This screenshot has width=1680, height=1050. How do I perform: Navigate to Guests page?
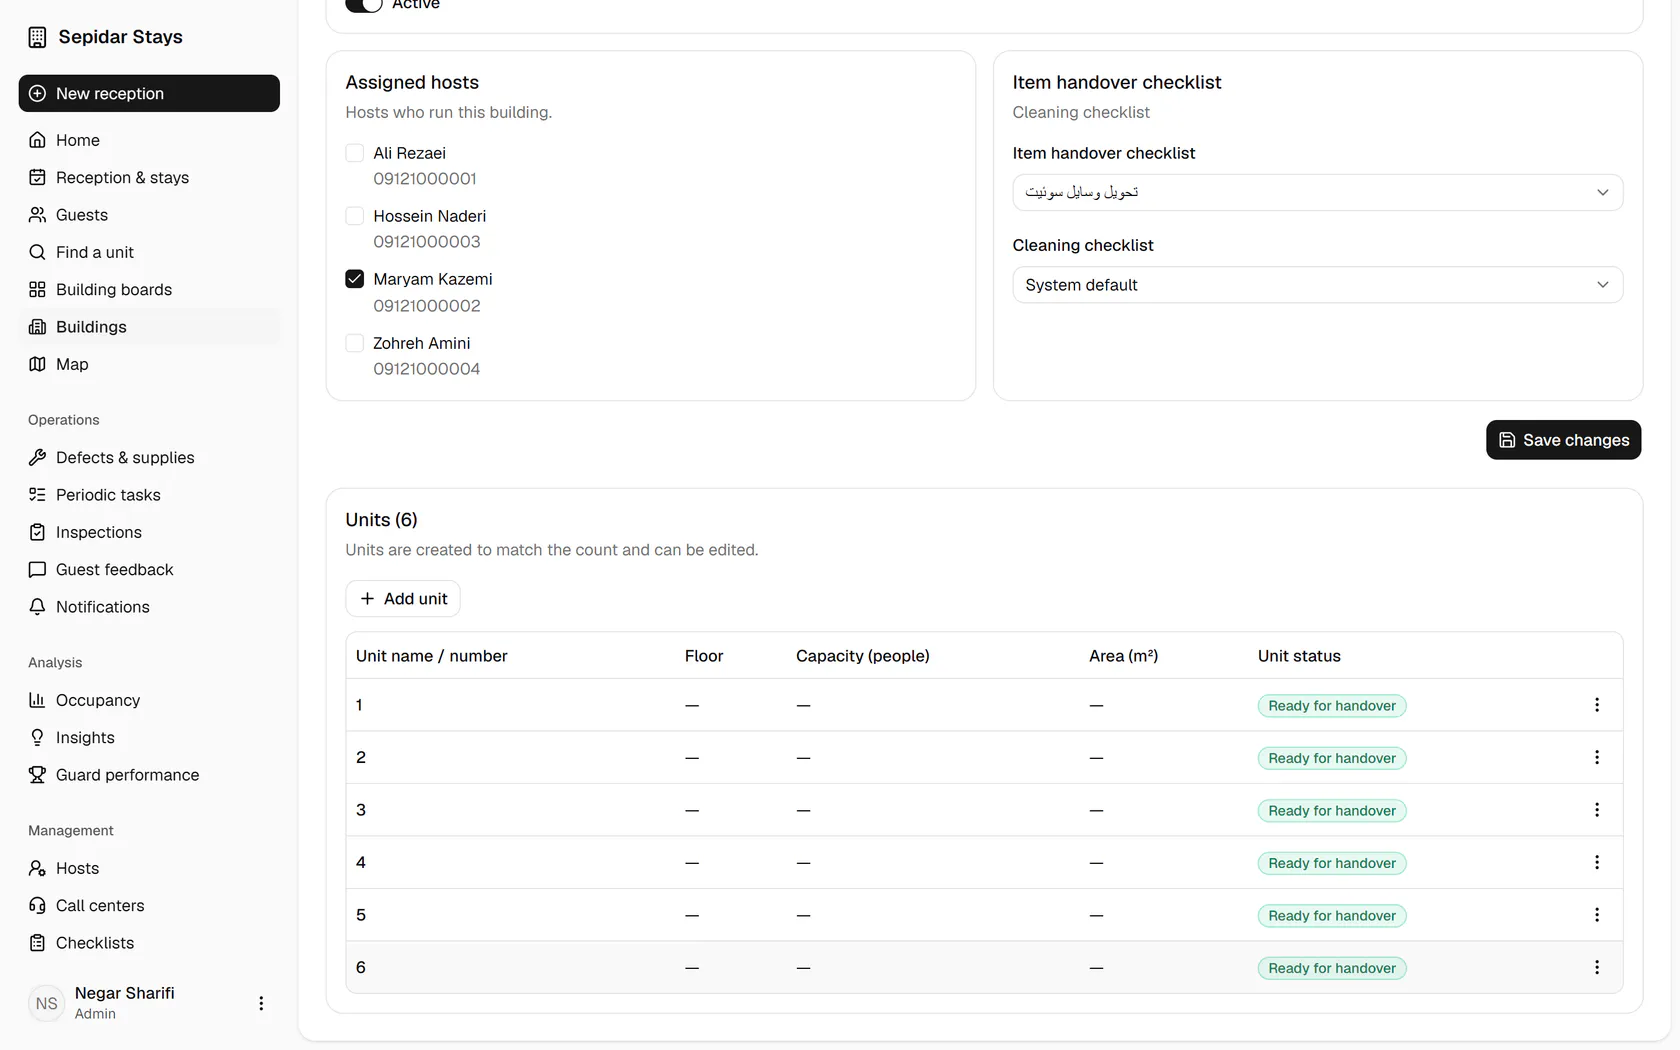(149, 215)
